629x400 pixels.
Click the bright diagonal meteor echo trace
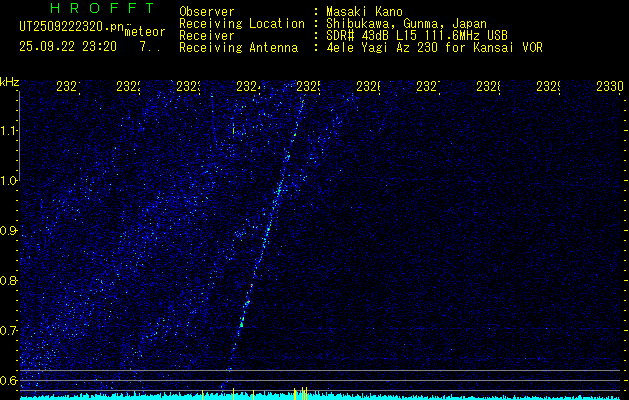coord(263,245)
